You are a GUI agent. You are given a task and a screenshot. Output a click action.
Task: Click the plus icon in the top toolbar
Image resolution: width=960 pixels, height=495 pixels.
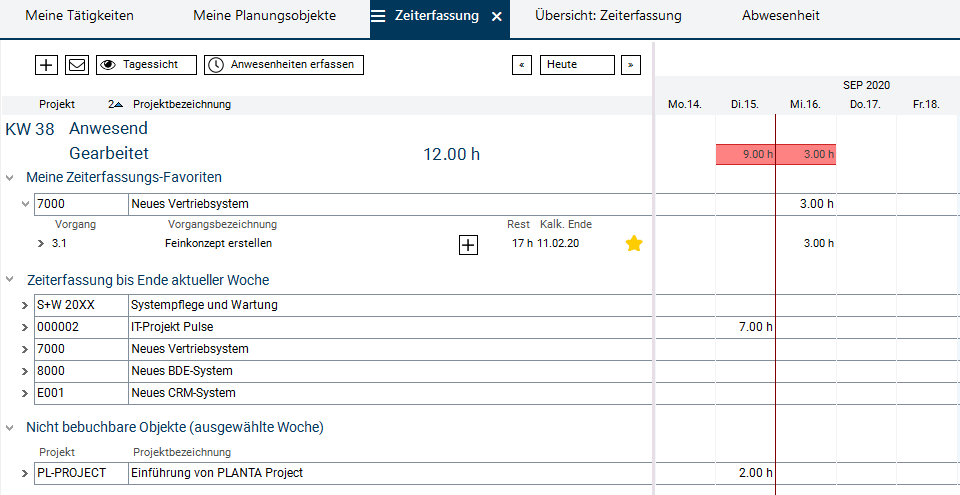[46, 65]
